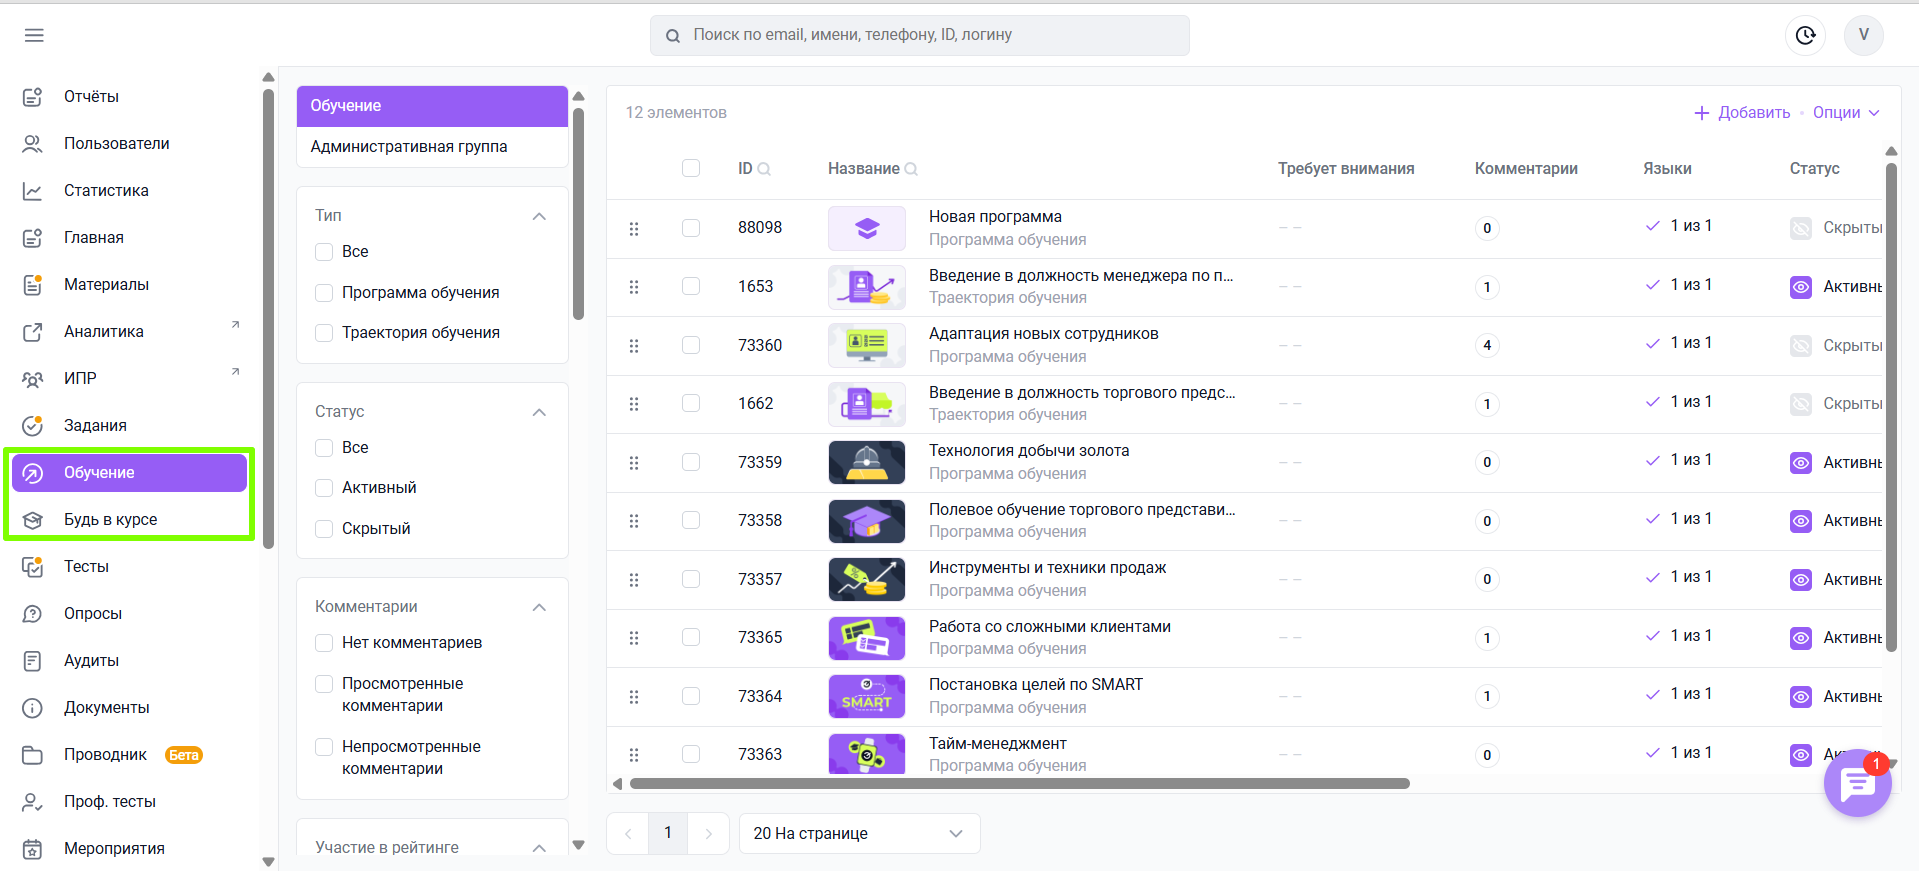1919x871 pixels.
Task: Open the history clock icon in header
Action: pyautogui.click(x=1805, y=35)
